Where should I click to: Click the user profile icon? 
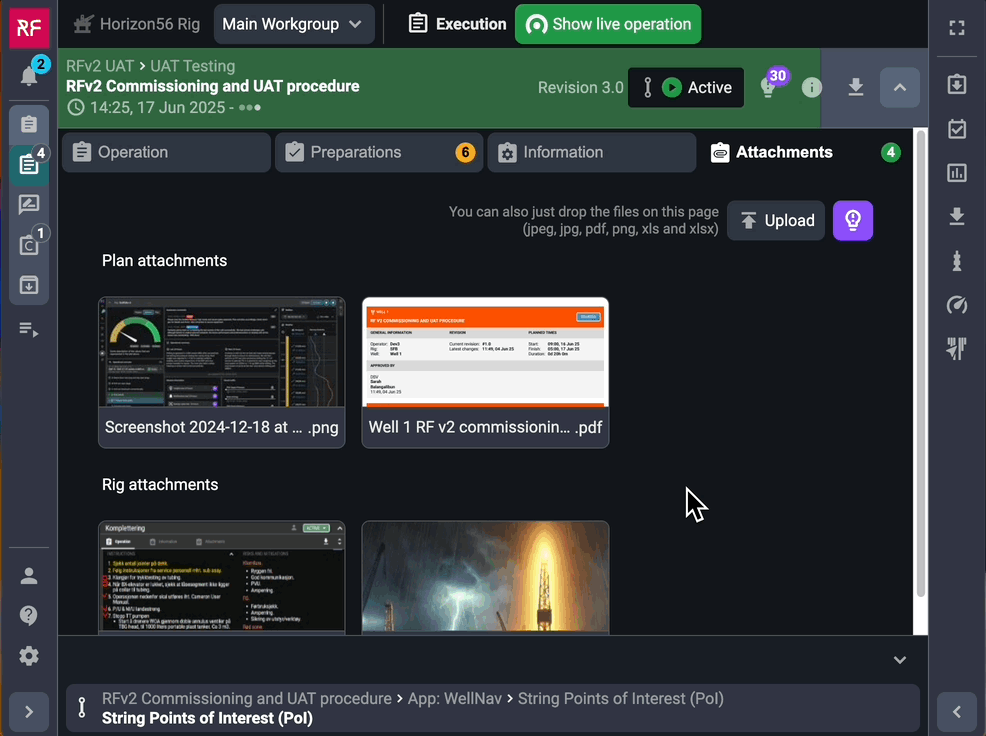click(29, 576)
